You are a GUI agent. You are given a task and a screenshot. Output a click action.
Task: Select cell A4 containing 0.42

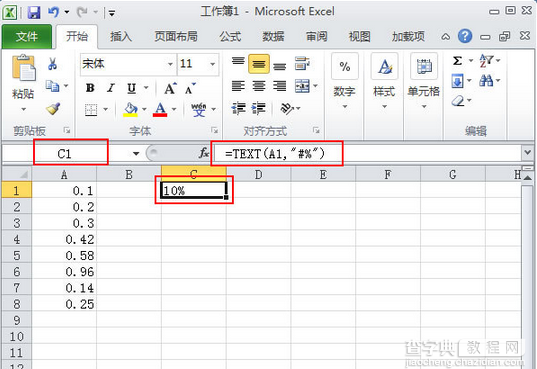64,239
